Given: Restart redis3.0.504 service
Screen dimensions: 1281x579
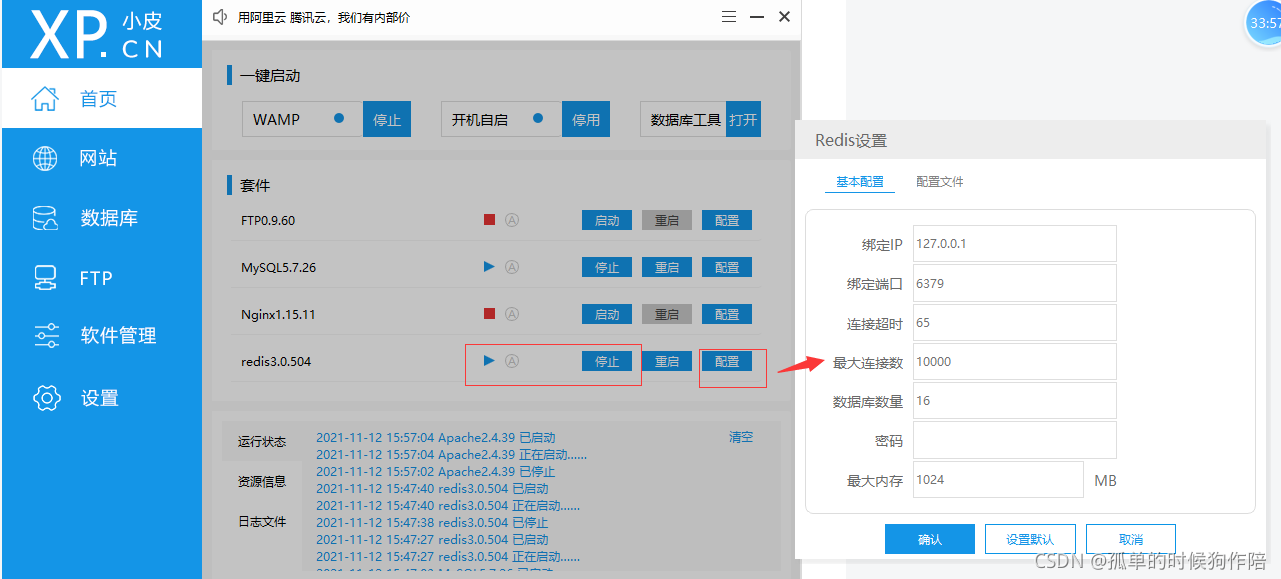Looking at the screenshot, I should pyautogui.click(x=667, y=361).
